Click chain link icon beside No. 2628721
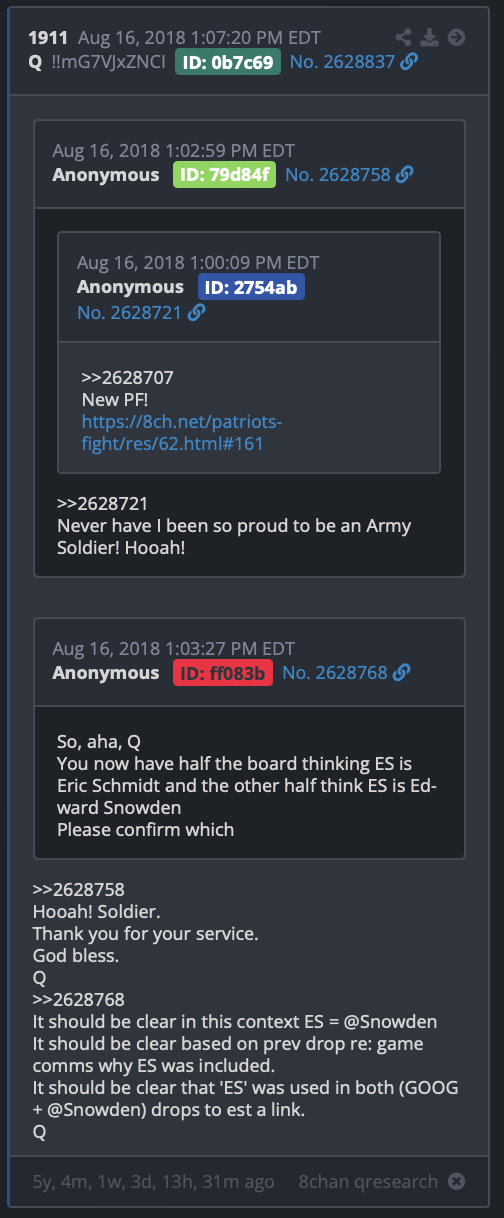 [196, 313]
